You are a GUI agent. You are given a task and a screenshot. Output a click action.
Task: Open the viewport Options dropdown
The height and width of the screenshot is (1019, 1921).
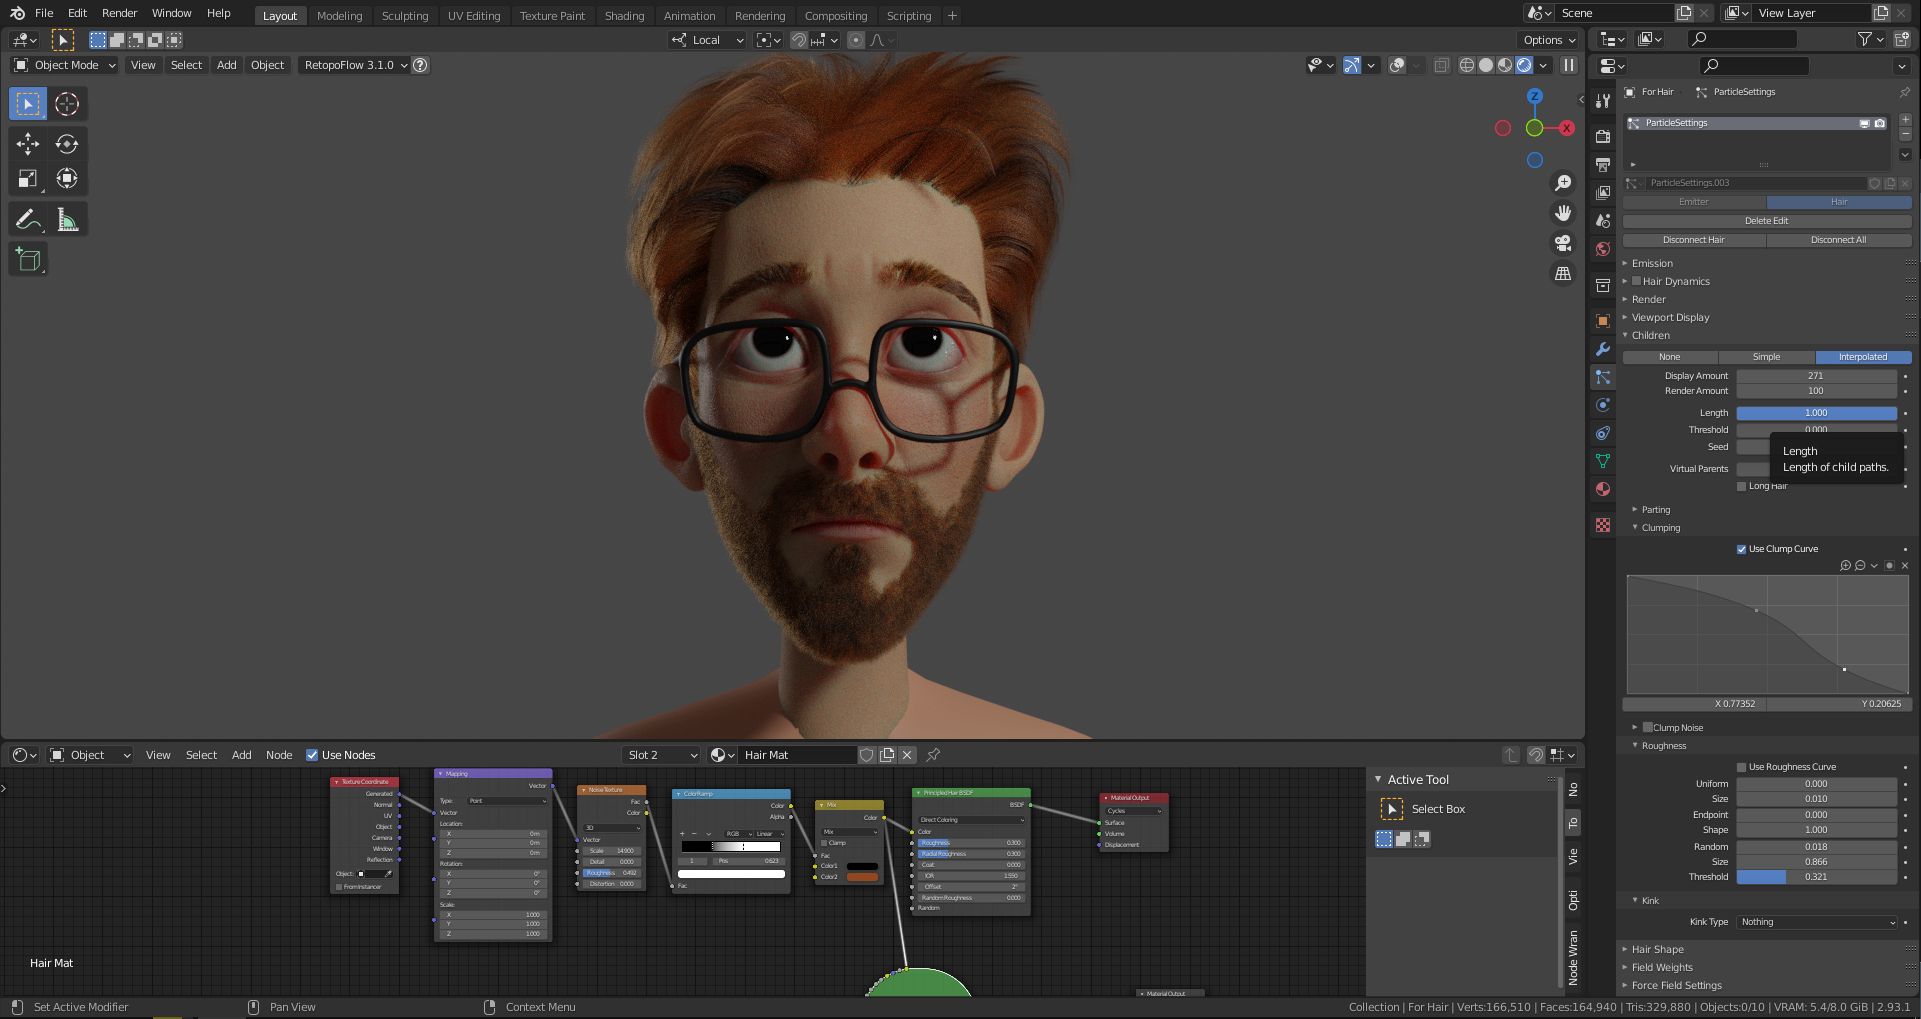point(1548,40)
